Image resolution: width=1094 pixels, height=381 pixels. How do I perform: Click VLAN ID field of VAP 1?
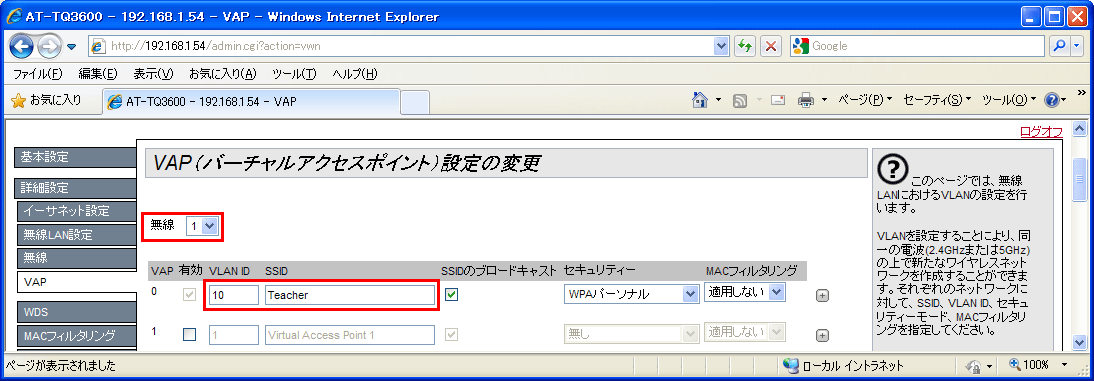click(x=234, y=335)
